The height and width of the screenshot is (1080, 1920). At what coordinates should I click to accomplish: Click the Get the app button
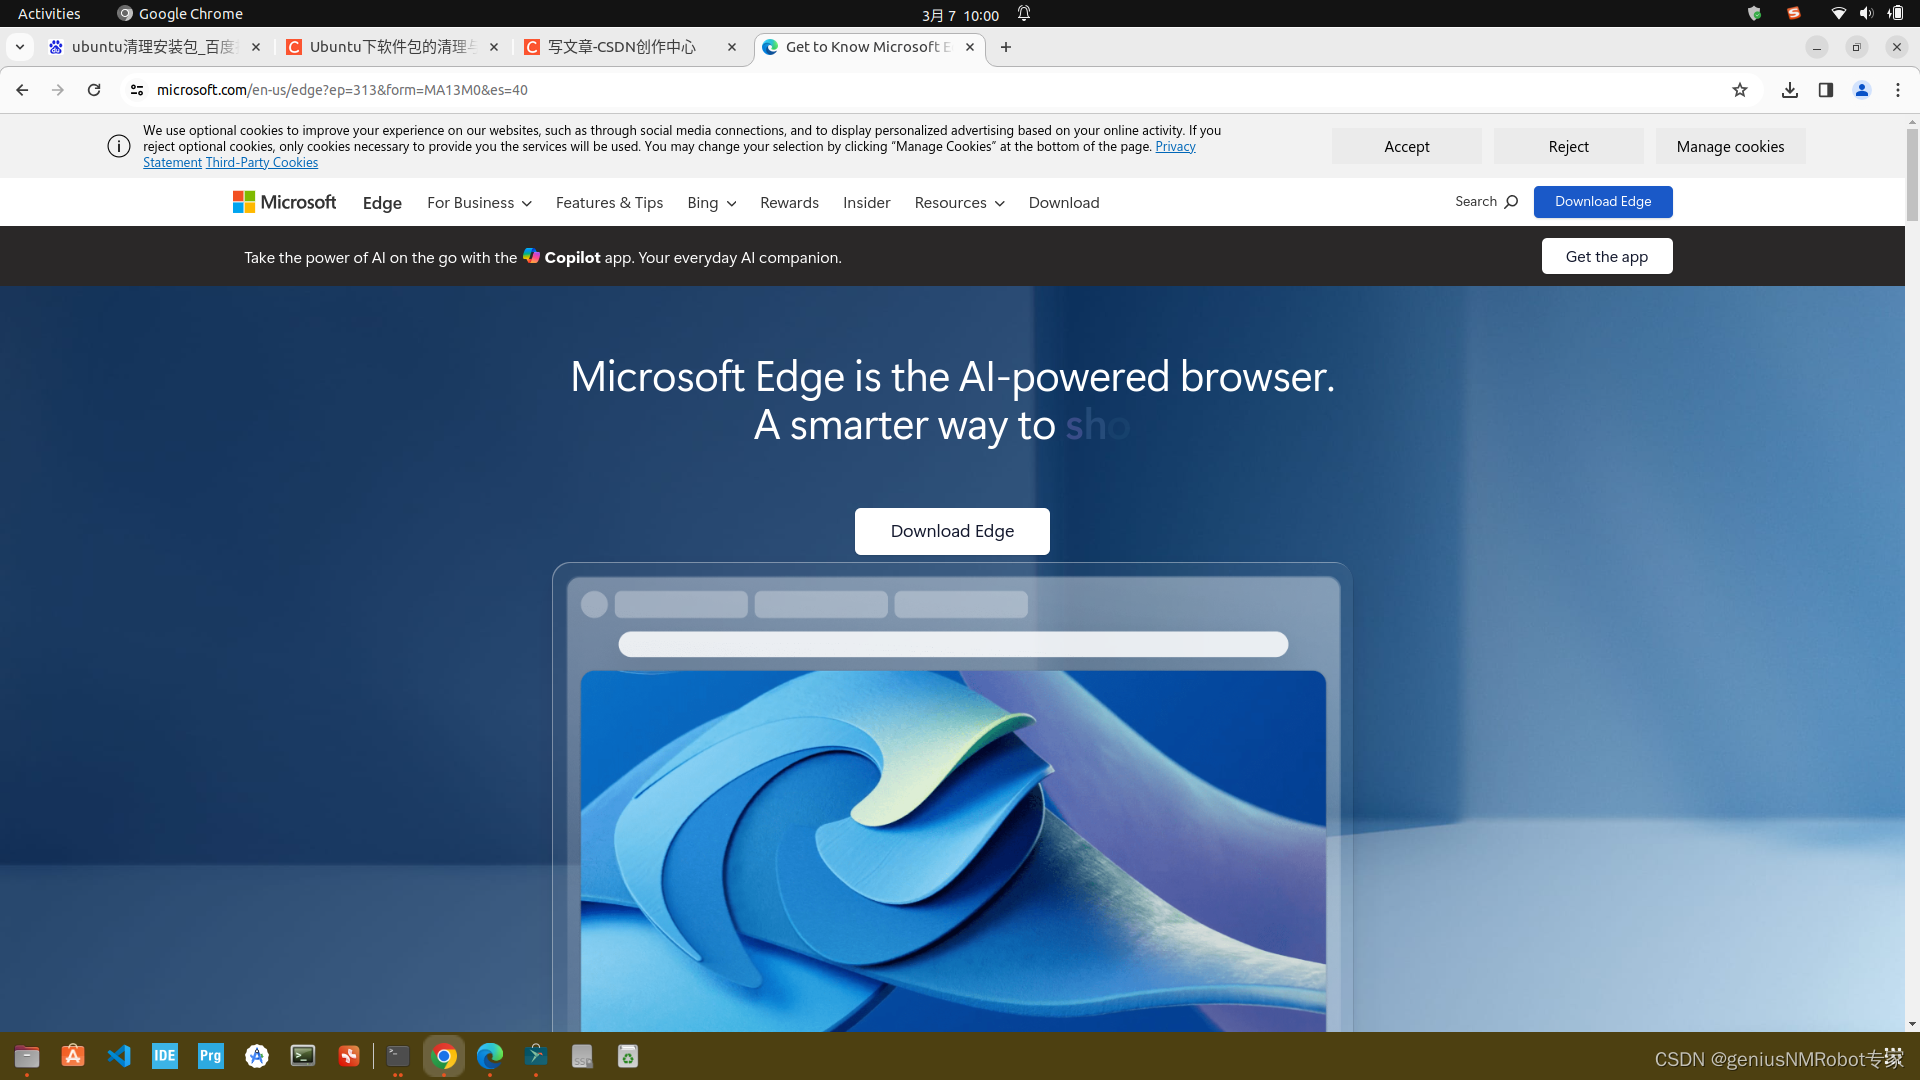[x=1606, y=256]
